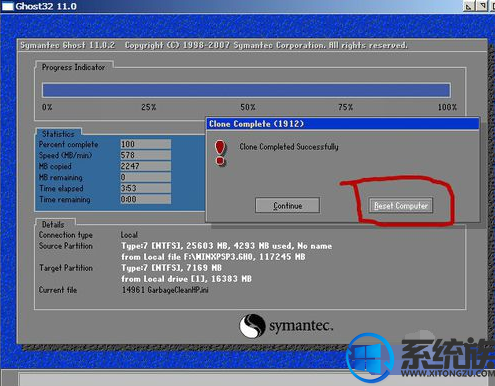This screenshot has height=386, width=495.
Task: Click the Target Partition 7169 MB line
Action: pyautogui.click(x=171, y=268)
